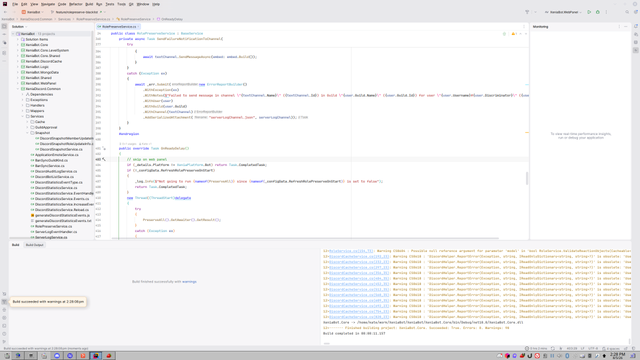The image size is (640, 360).
Task: Expand the XeniaBot.Core.LevelSystem project
Action: [18, 50]
